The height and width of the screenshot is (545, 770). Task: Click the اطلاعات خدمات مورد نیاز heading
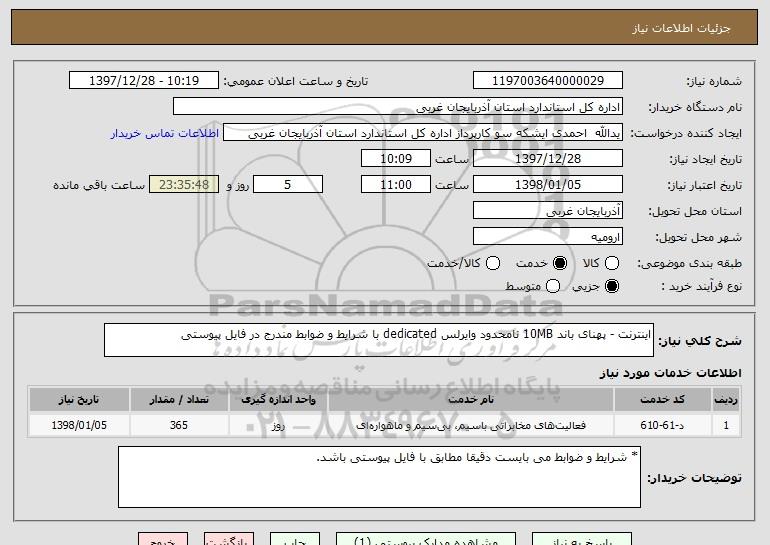point(671,373)
